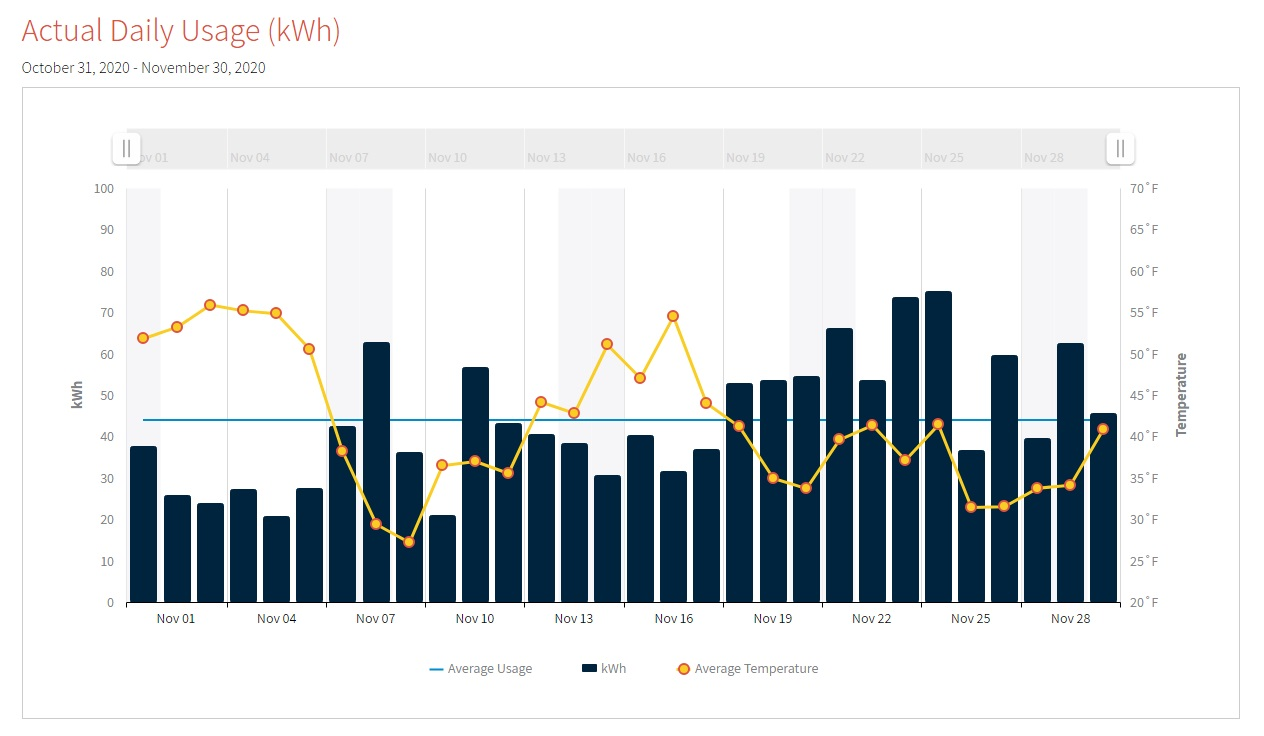Click the temperature point above Nov 16
Image resolution: width=1264 pixels, height=736 pixels.
coord(673,316)
